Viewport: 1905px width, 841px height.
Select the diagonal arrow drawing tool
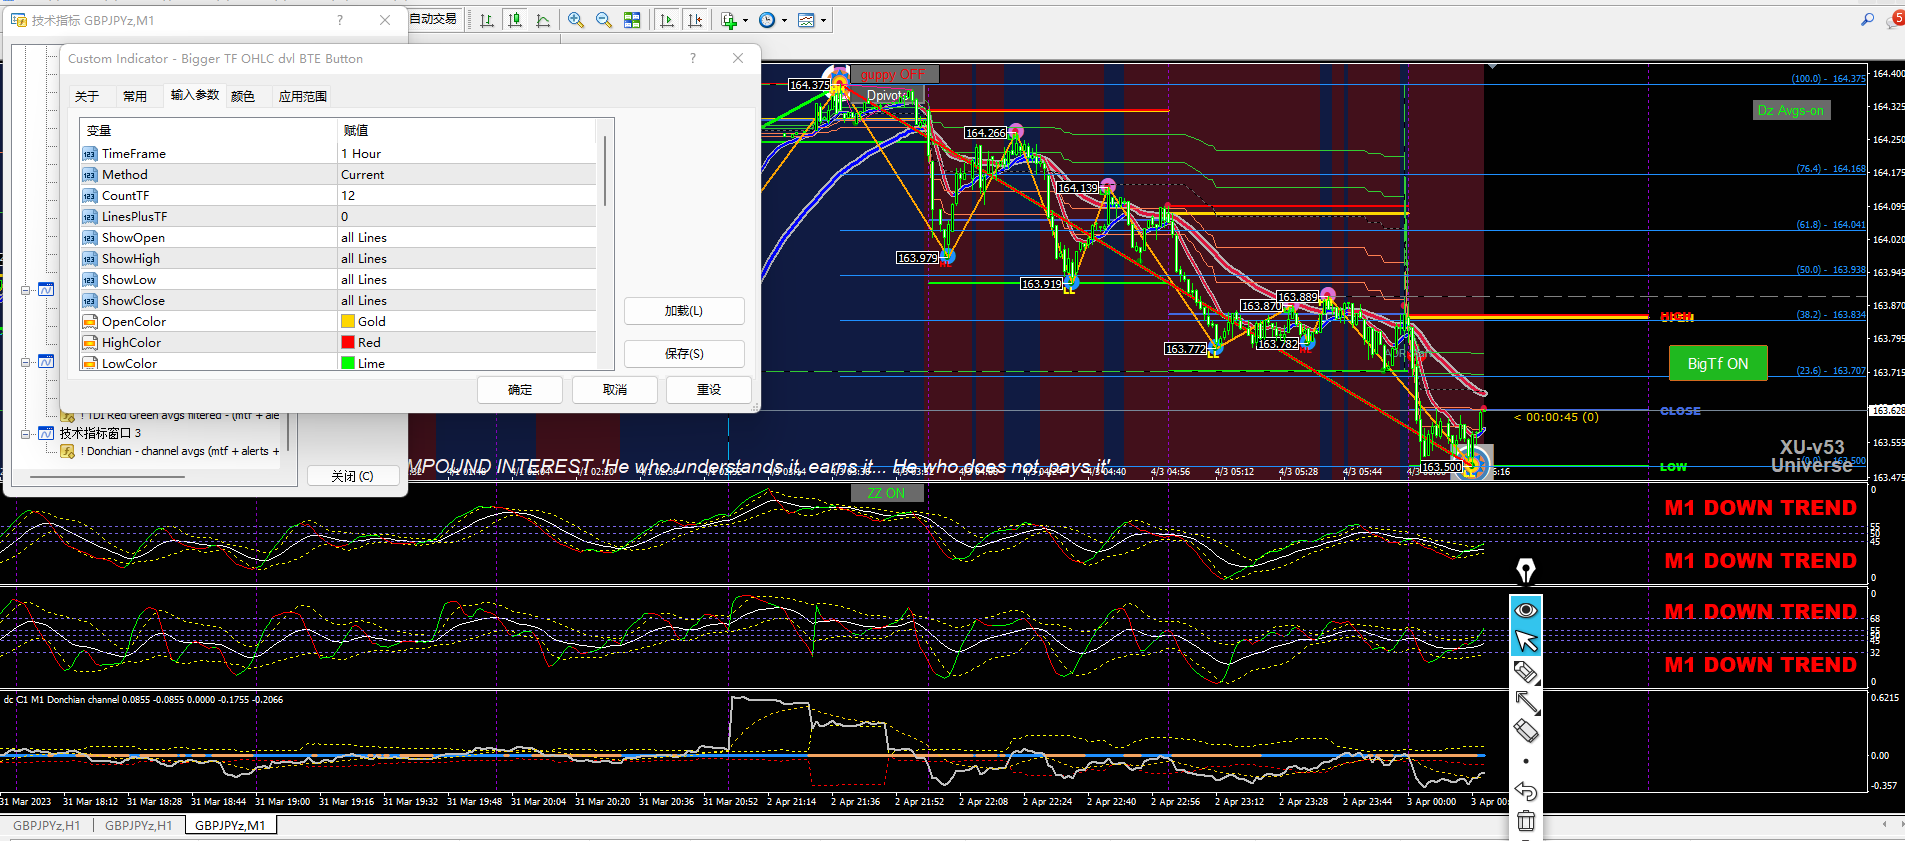pyautogui.click(x=1526, y=702)
